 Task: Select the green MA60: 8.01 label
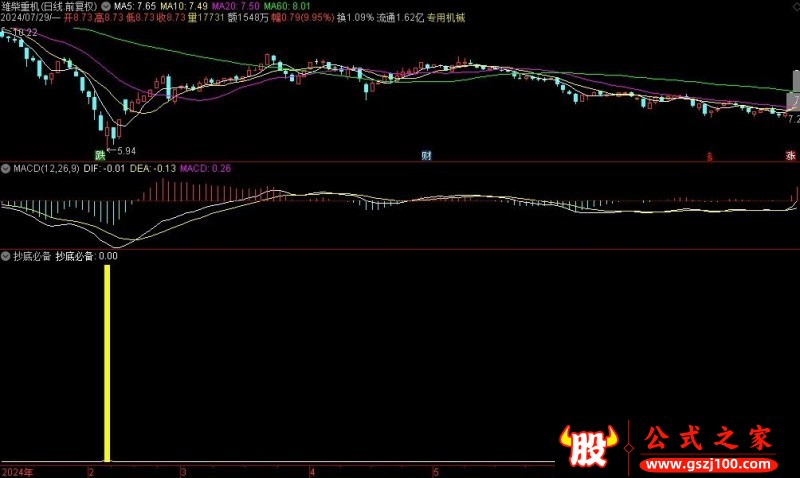tap(286, 6)
